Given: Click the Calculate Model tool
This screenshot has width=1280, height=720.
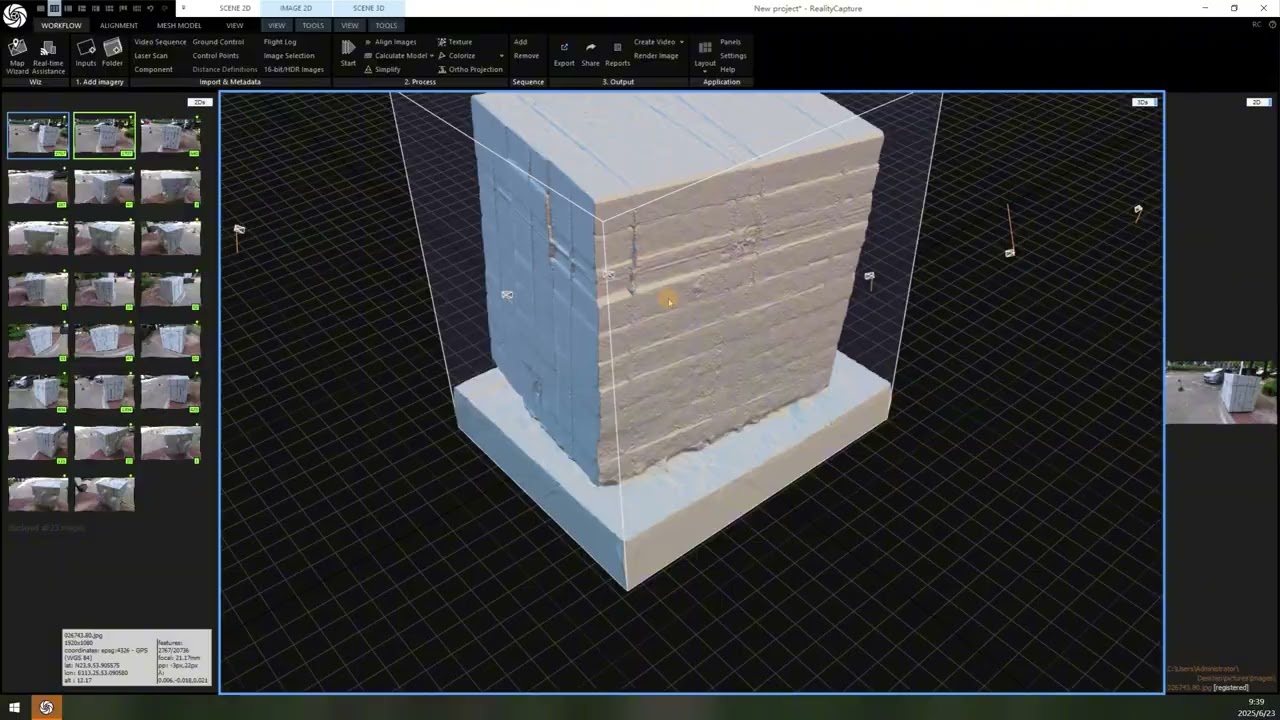Looking at the screenshot, I should pyautogui.click(x=395, y=56).
